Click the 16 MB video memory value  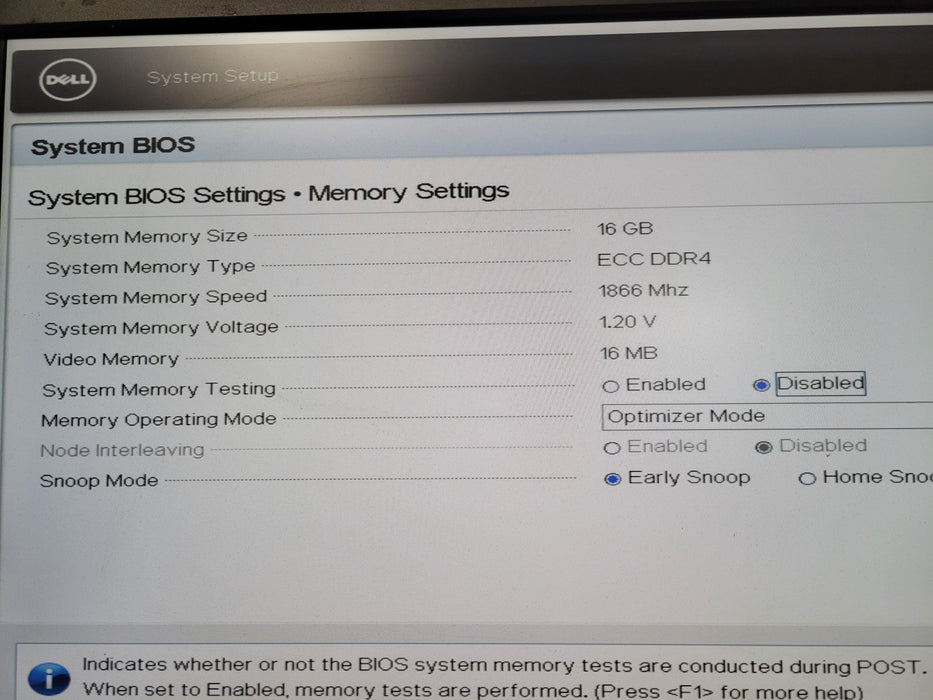(628, 354)
